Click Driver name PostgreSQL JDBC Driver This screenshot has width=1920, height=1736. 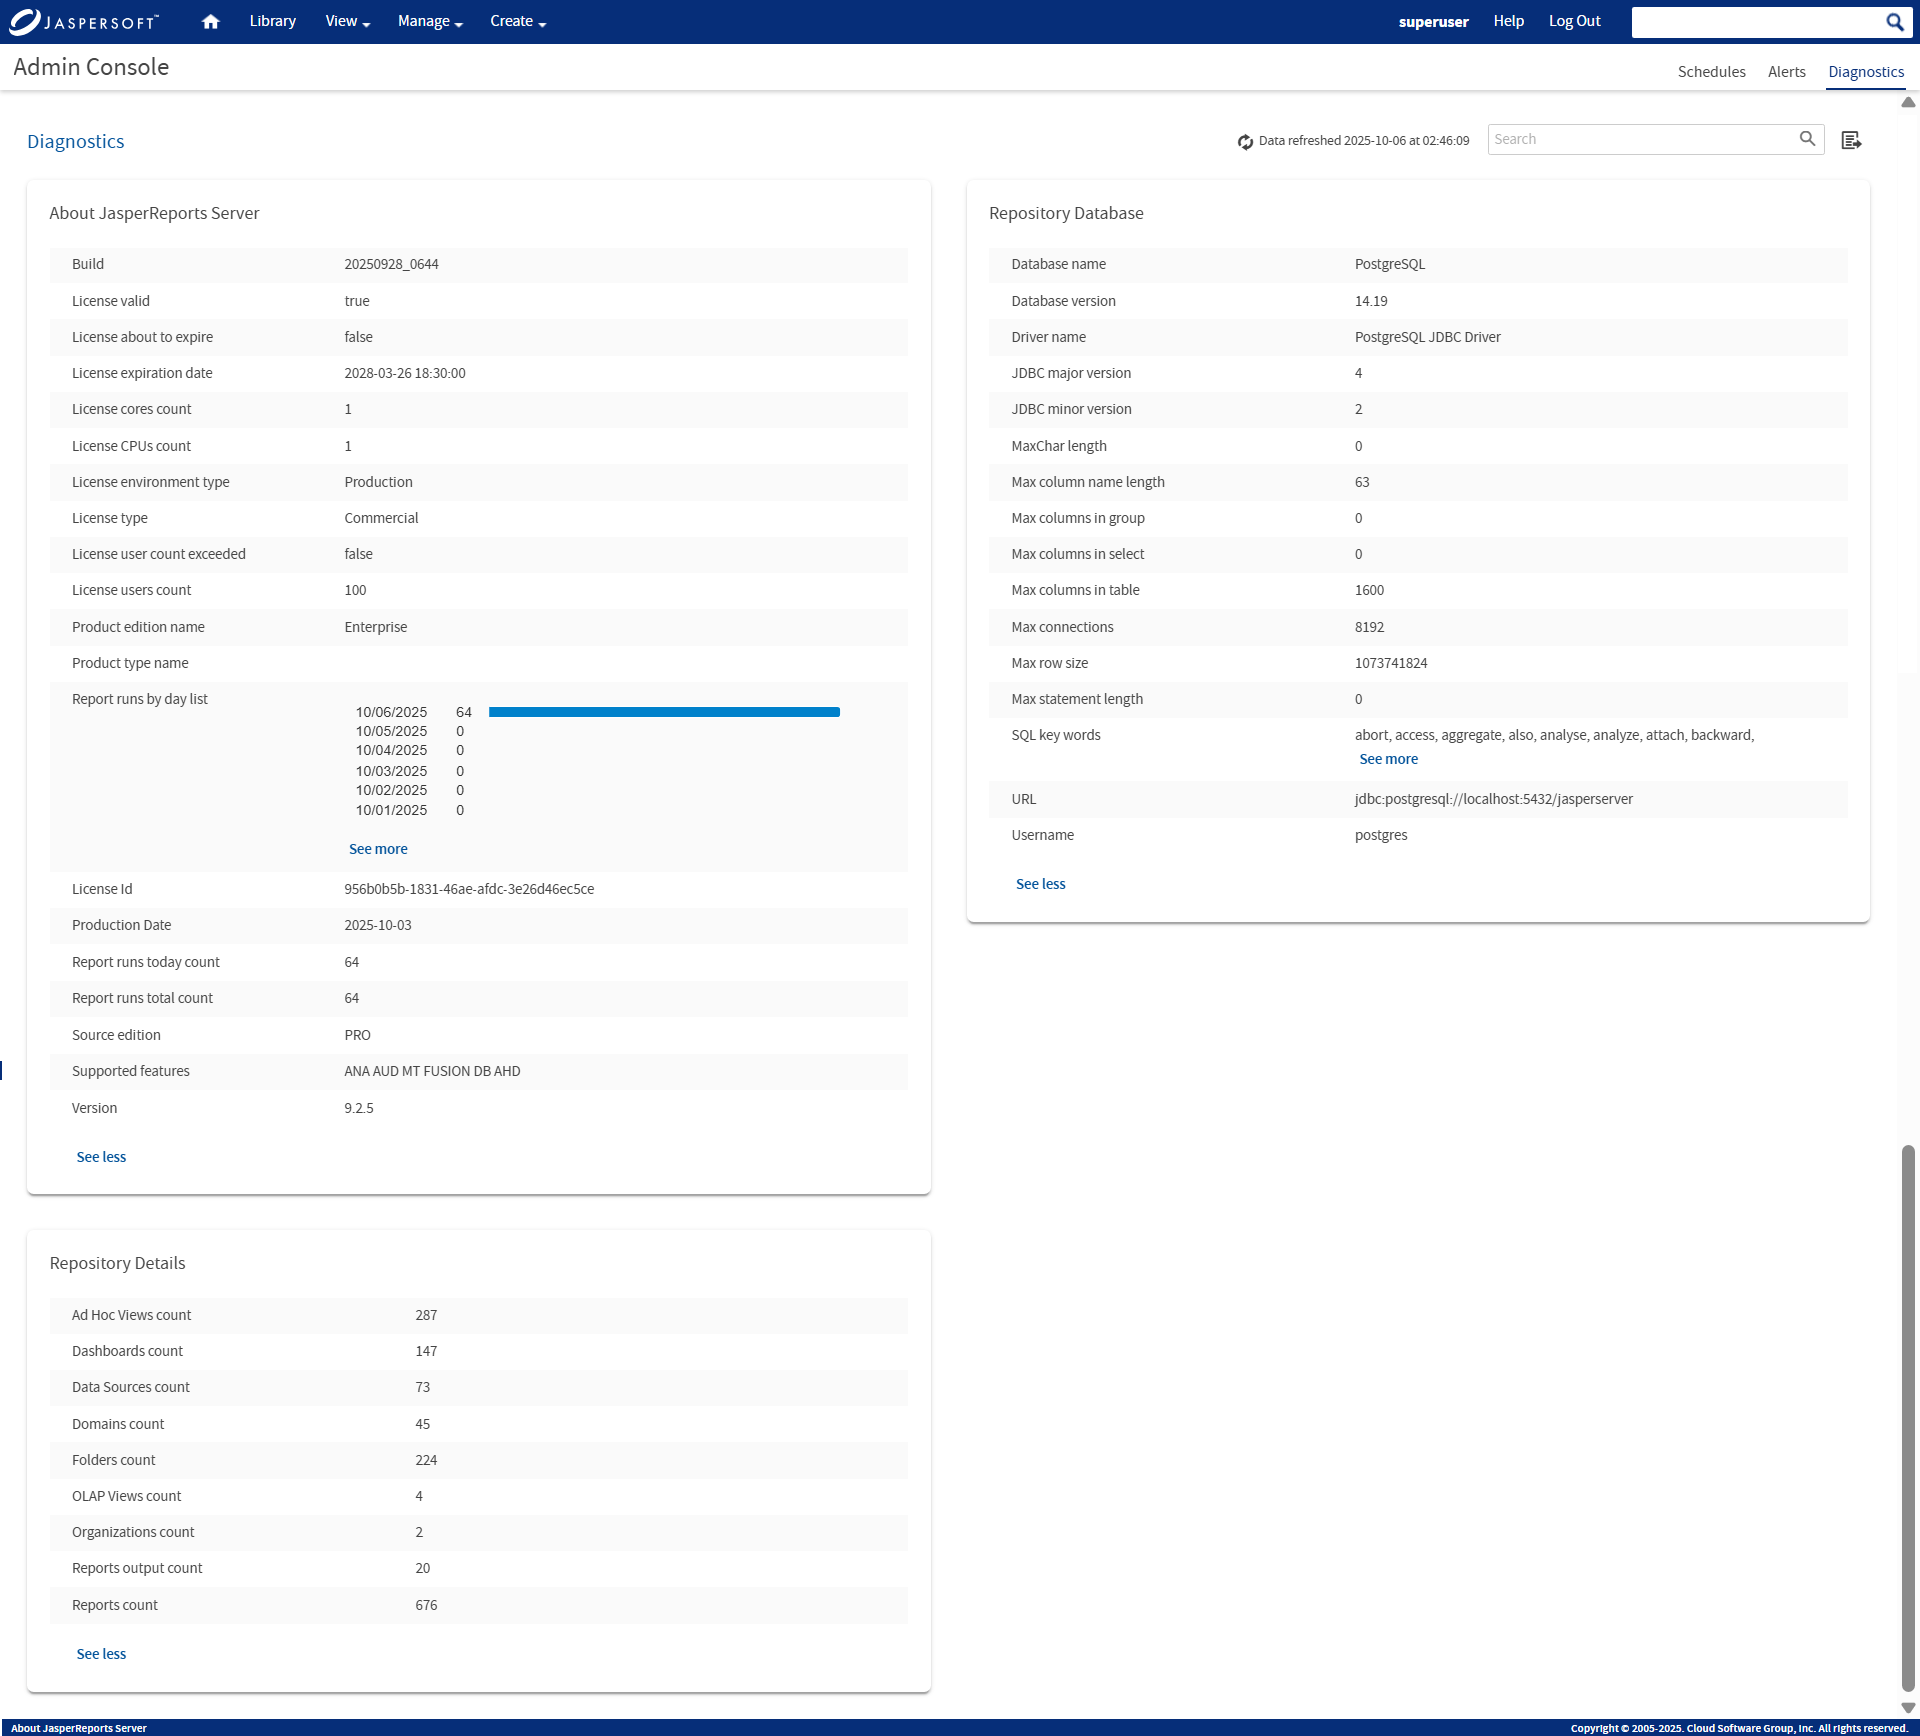point(1427,337)
